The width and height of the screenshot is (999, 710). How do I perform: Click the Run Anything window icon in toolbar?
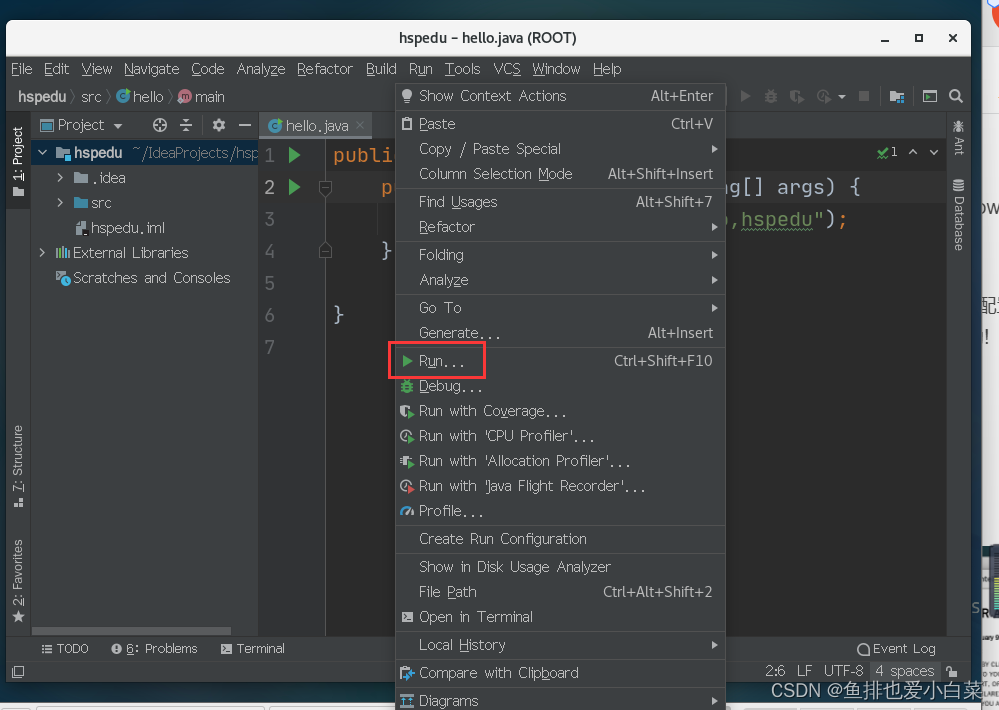click(x=930, y=96)
